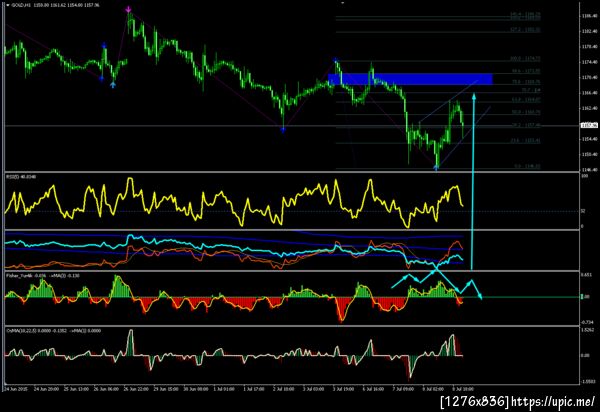Click the 2 Jul 10:00 time label
This screenshot has height=412, width=600.
[284, 389]
